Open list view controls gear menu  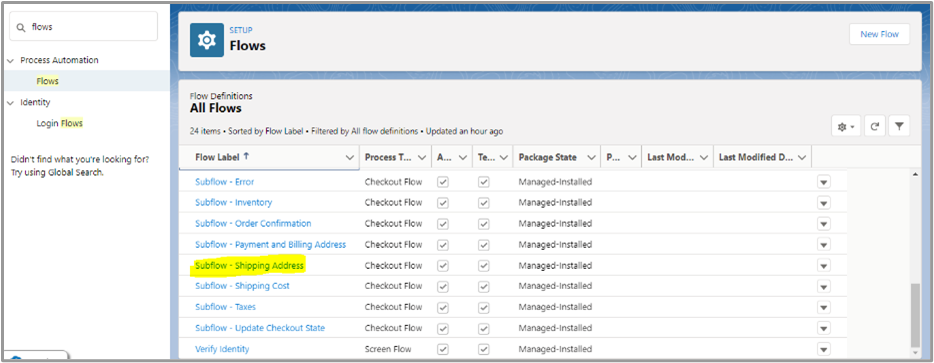(x=846, y=126)
